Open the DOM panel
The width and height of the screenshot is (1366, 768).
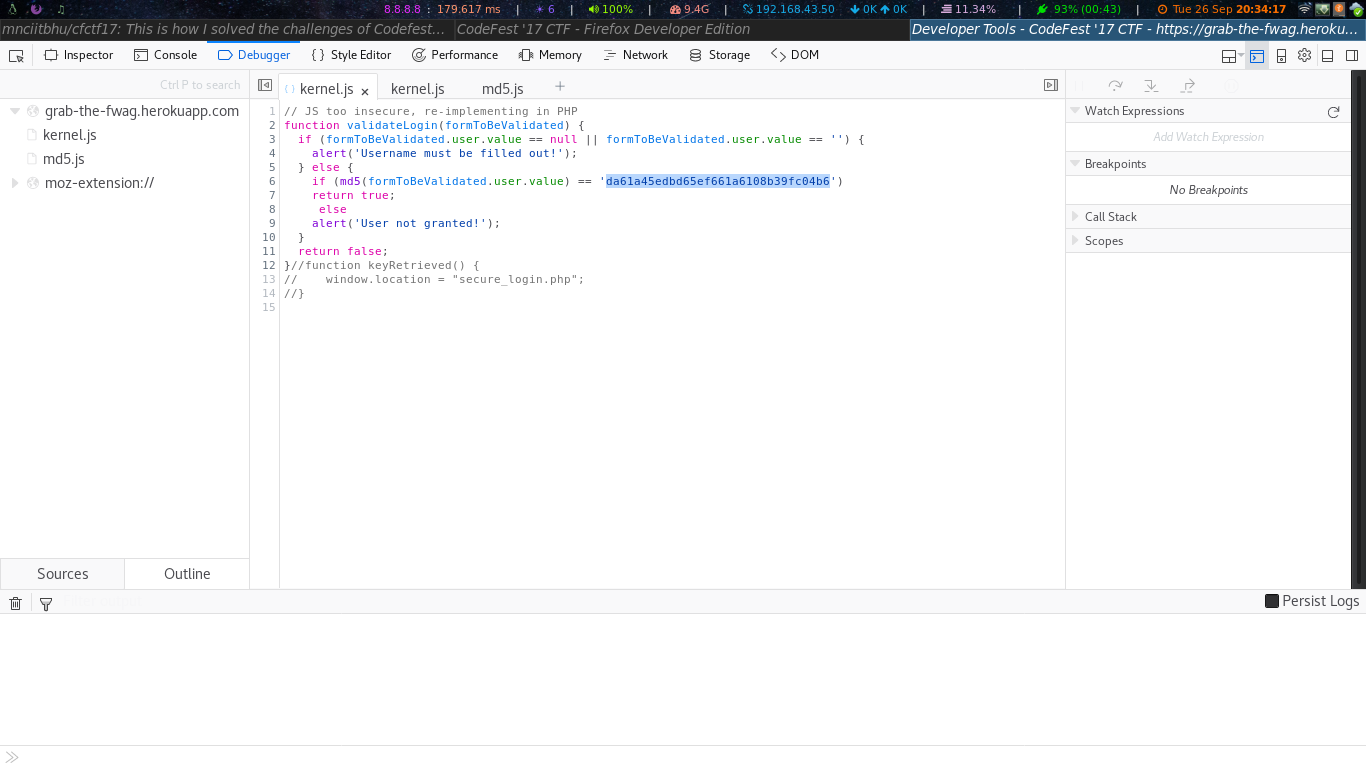[795, 55]
